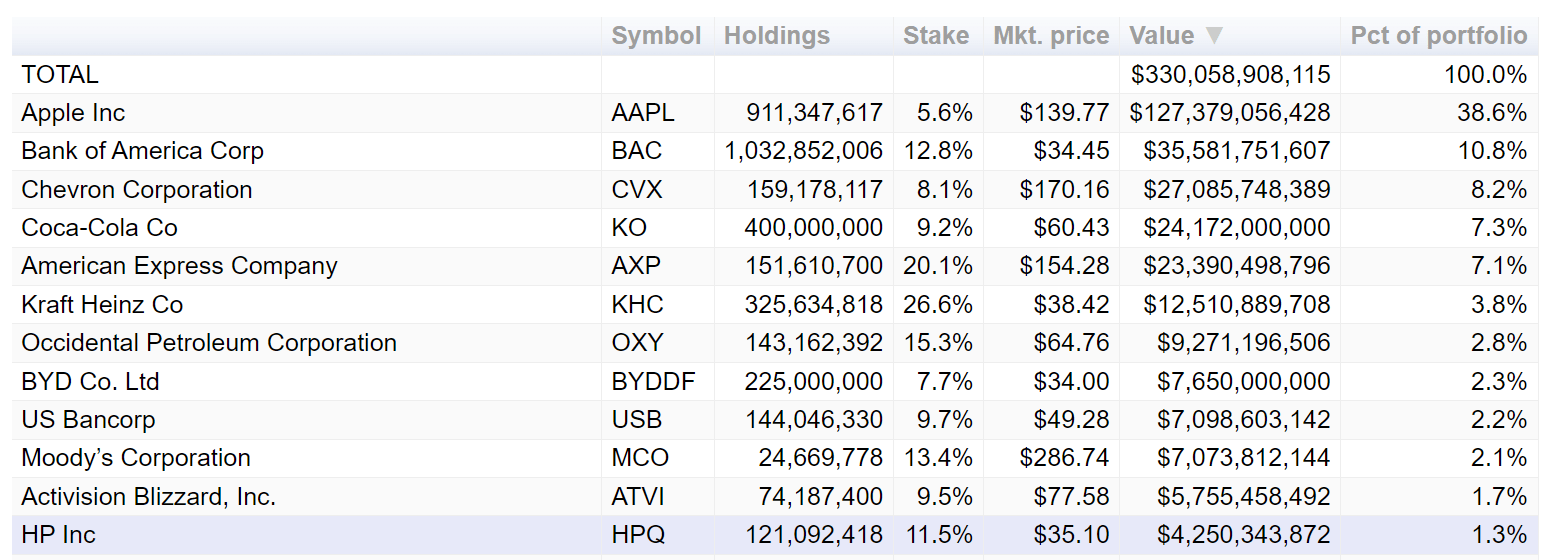Sort by the Stake column header
Image resolution: width=1547 pixels, height=560 pixels.
point(936,36)
